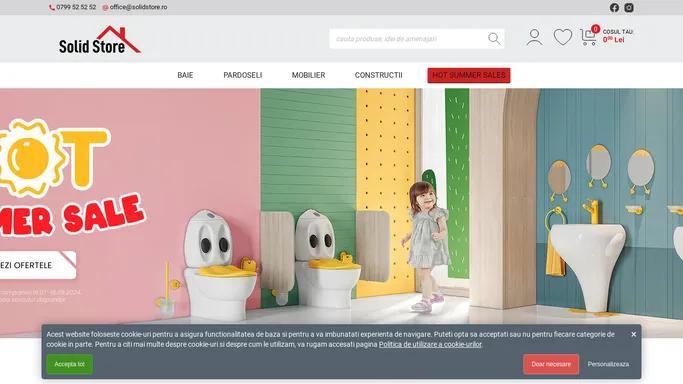
Task: Click the Solid Store logo
Action: (100, 40)
